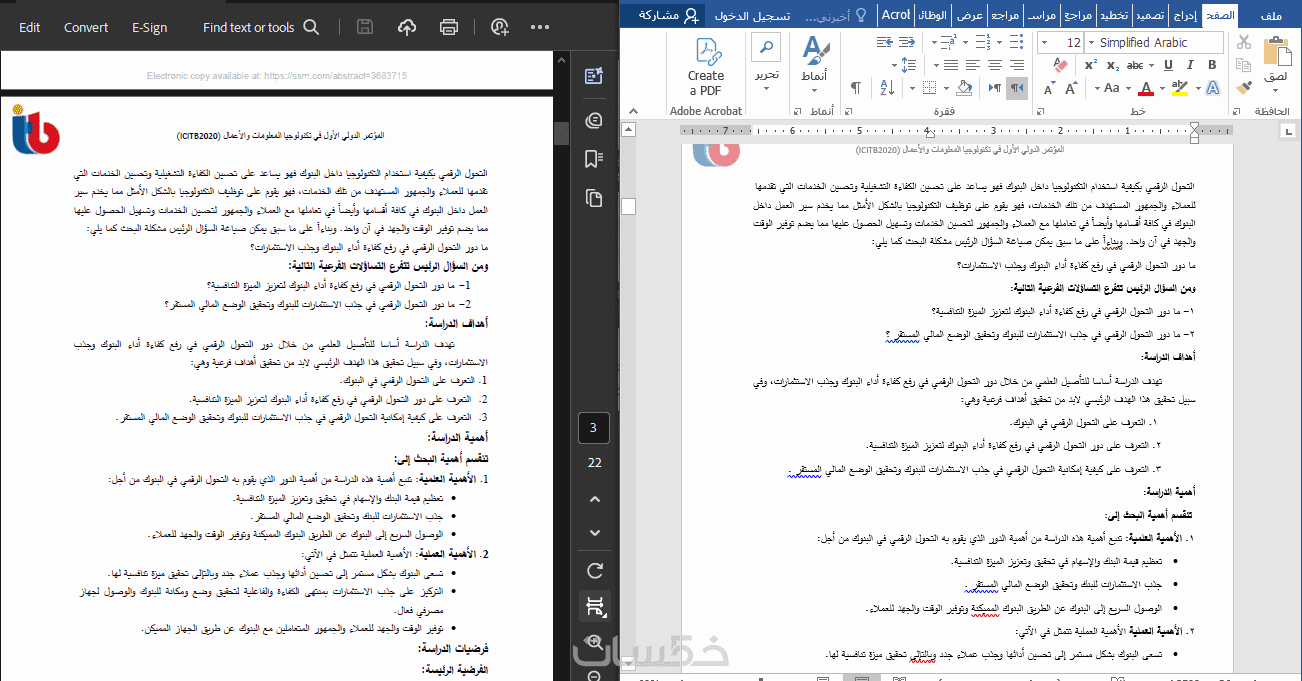Screen dimensions: 1302x681
Task: Click the Sort A-Z icon
Action: pos(887,88)
